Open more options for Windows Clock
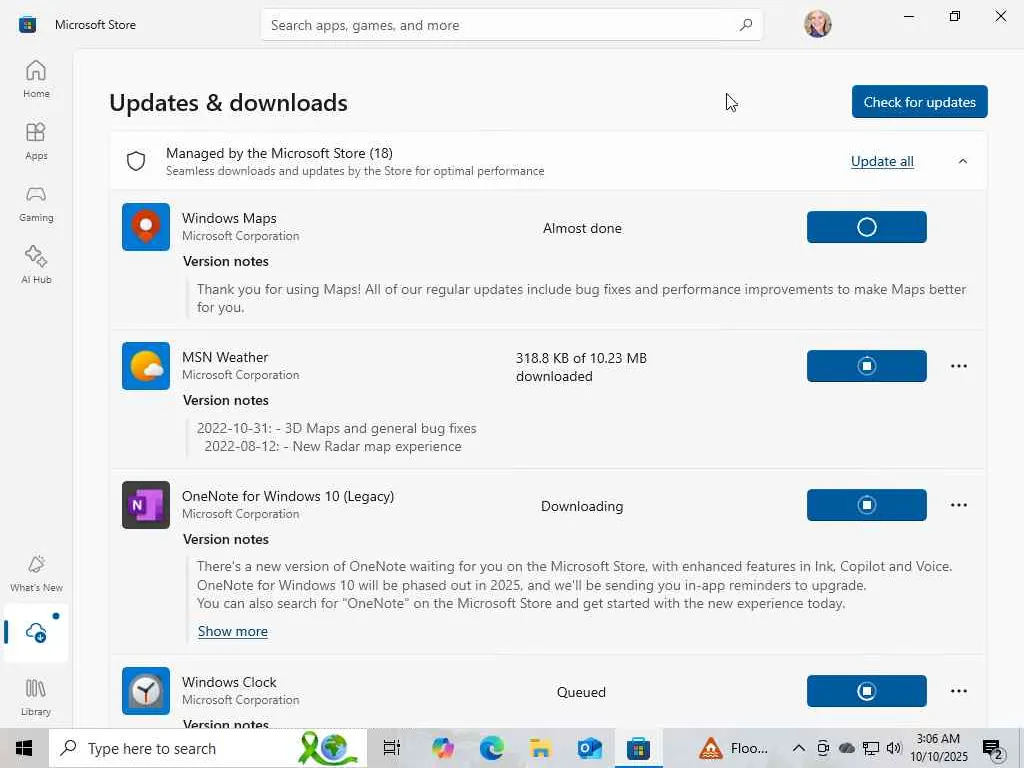The width and height of the screenshot is (1024, 768). [959, 691]
